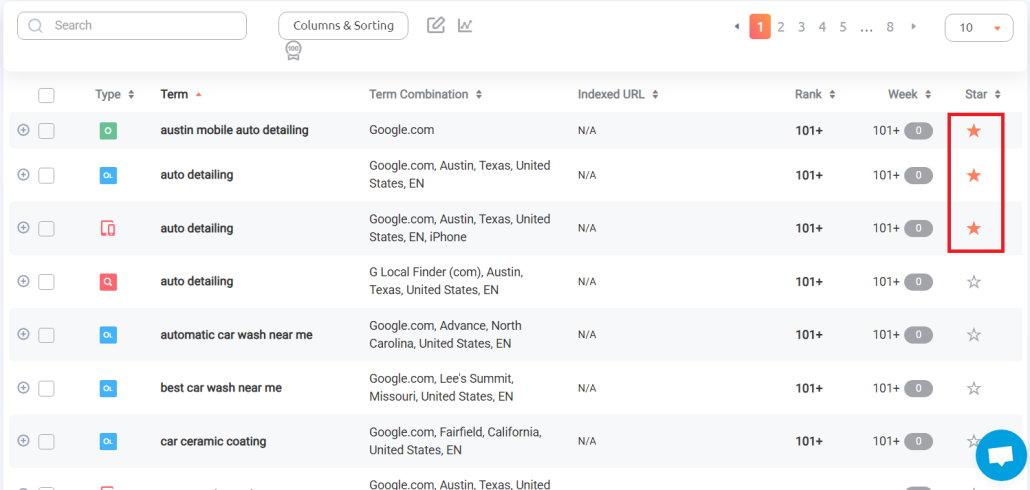Click week change badge of automatic car wash near me
The image size is (1030, 490).
point(918,335)
